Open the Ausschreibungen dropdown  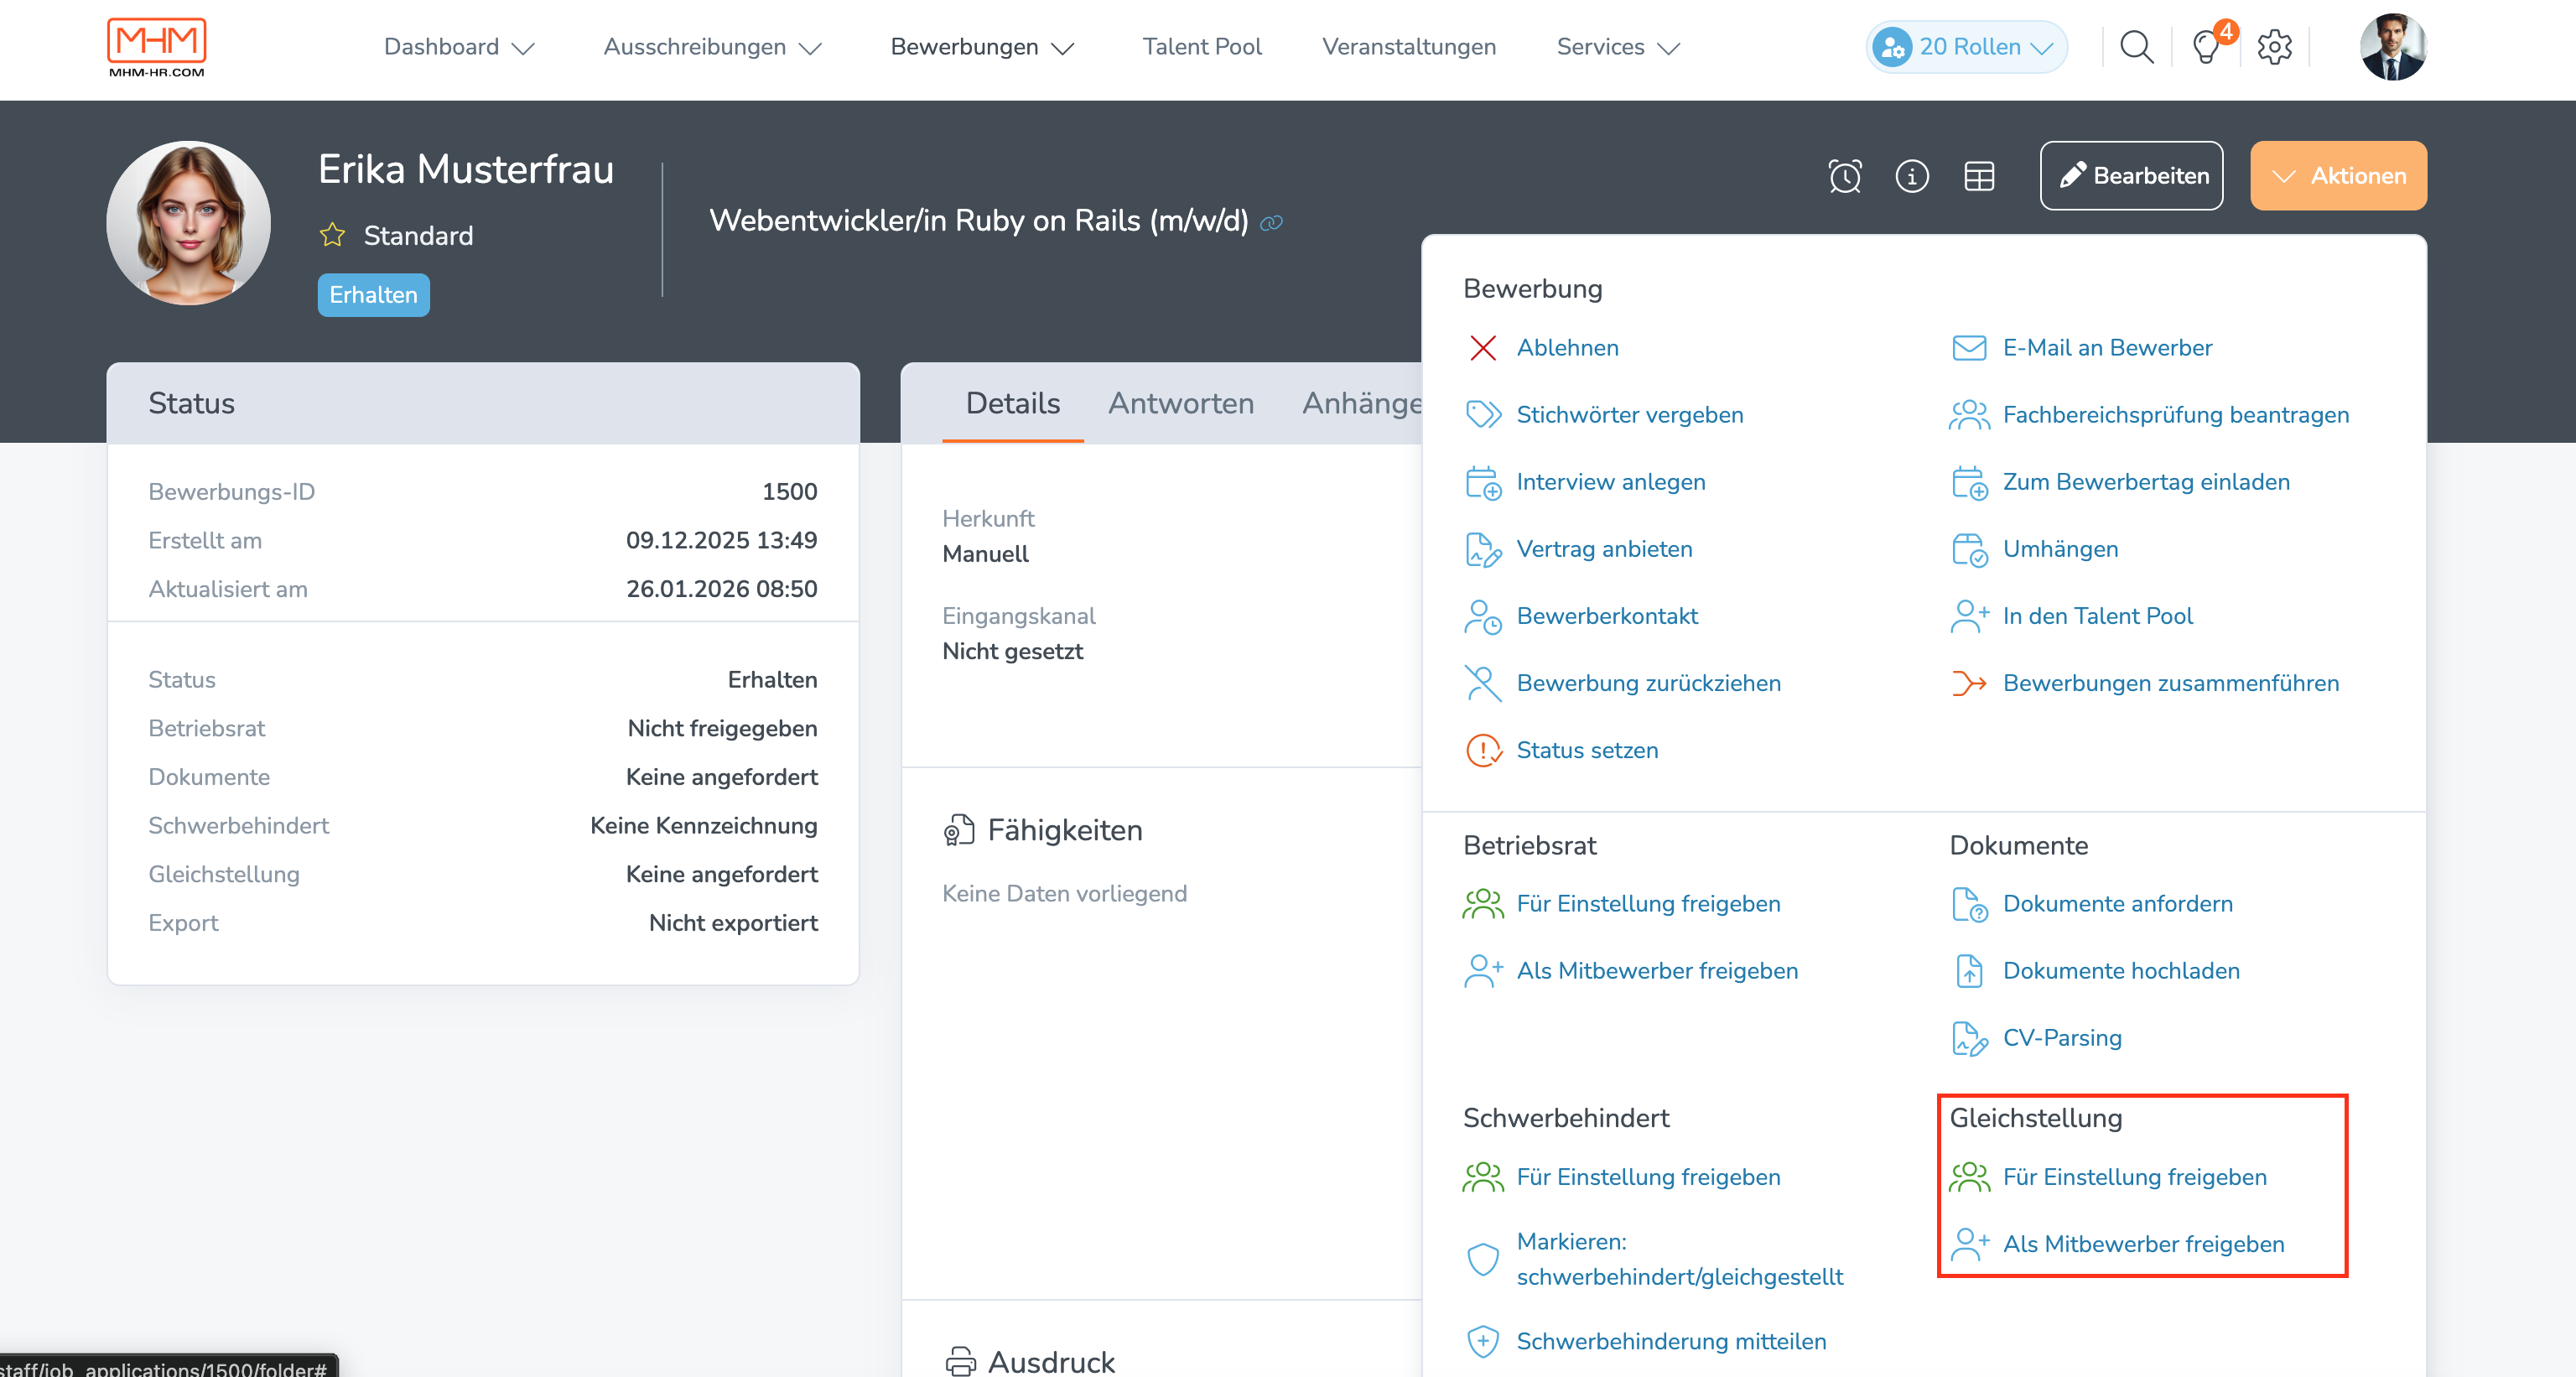712,47
